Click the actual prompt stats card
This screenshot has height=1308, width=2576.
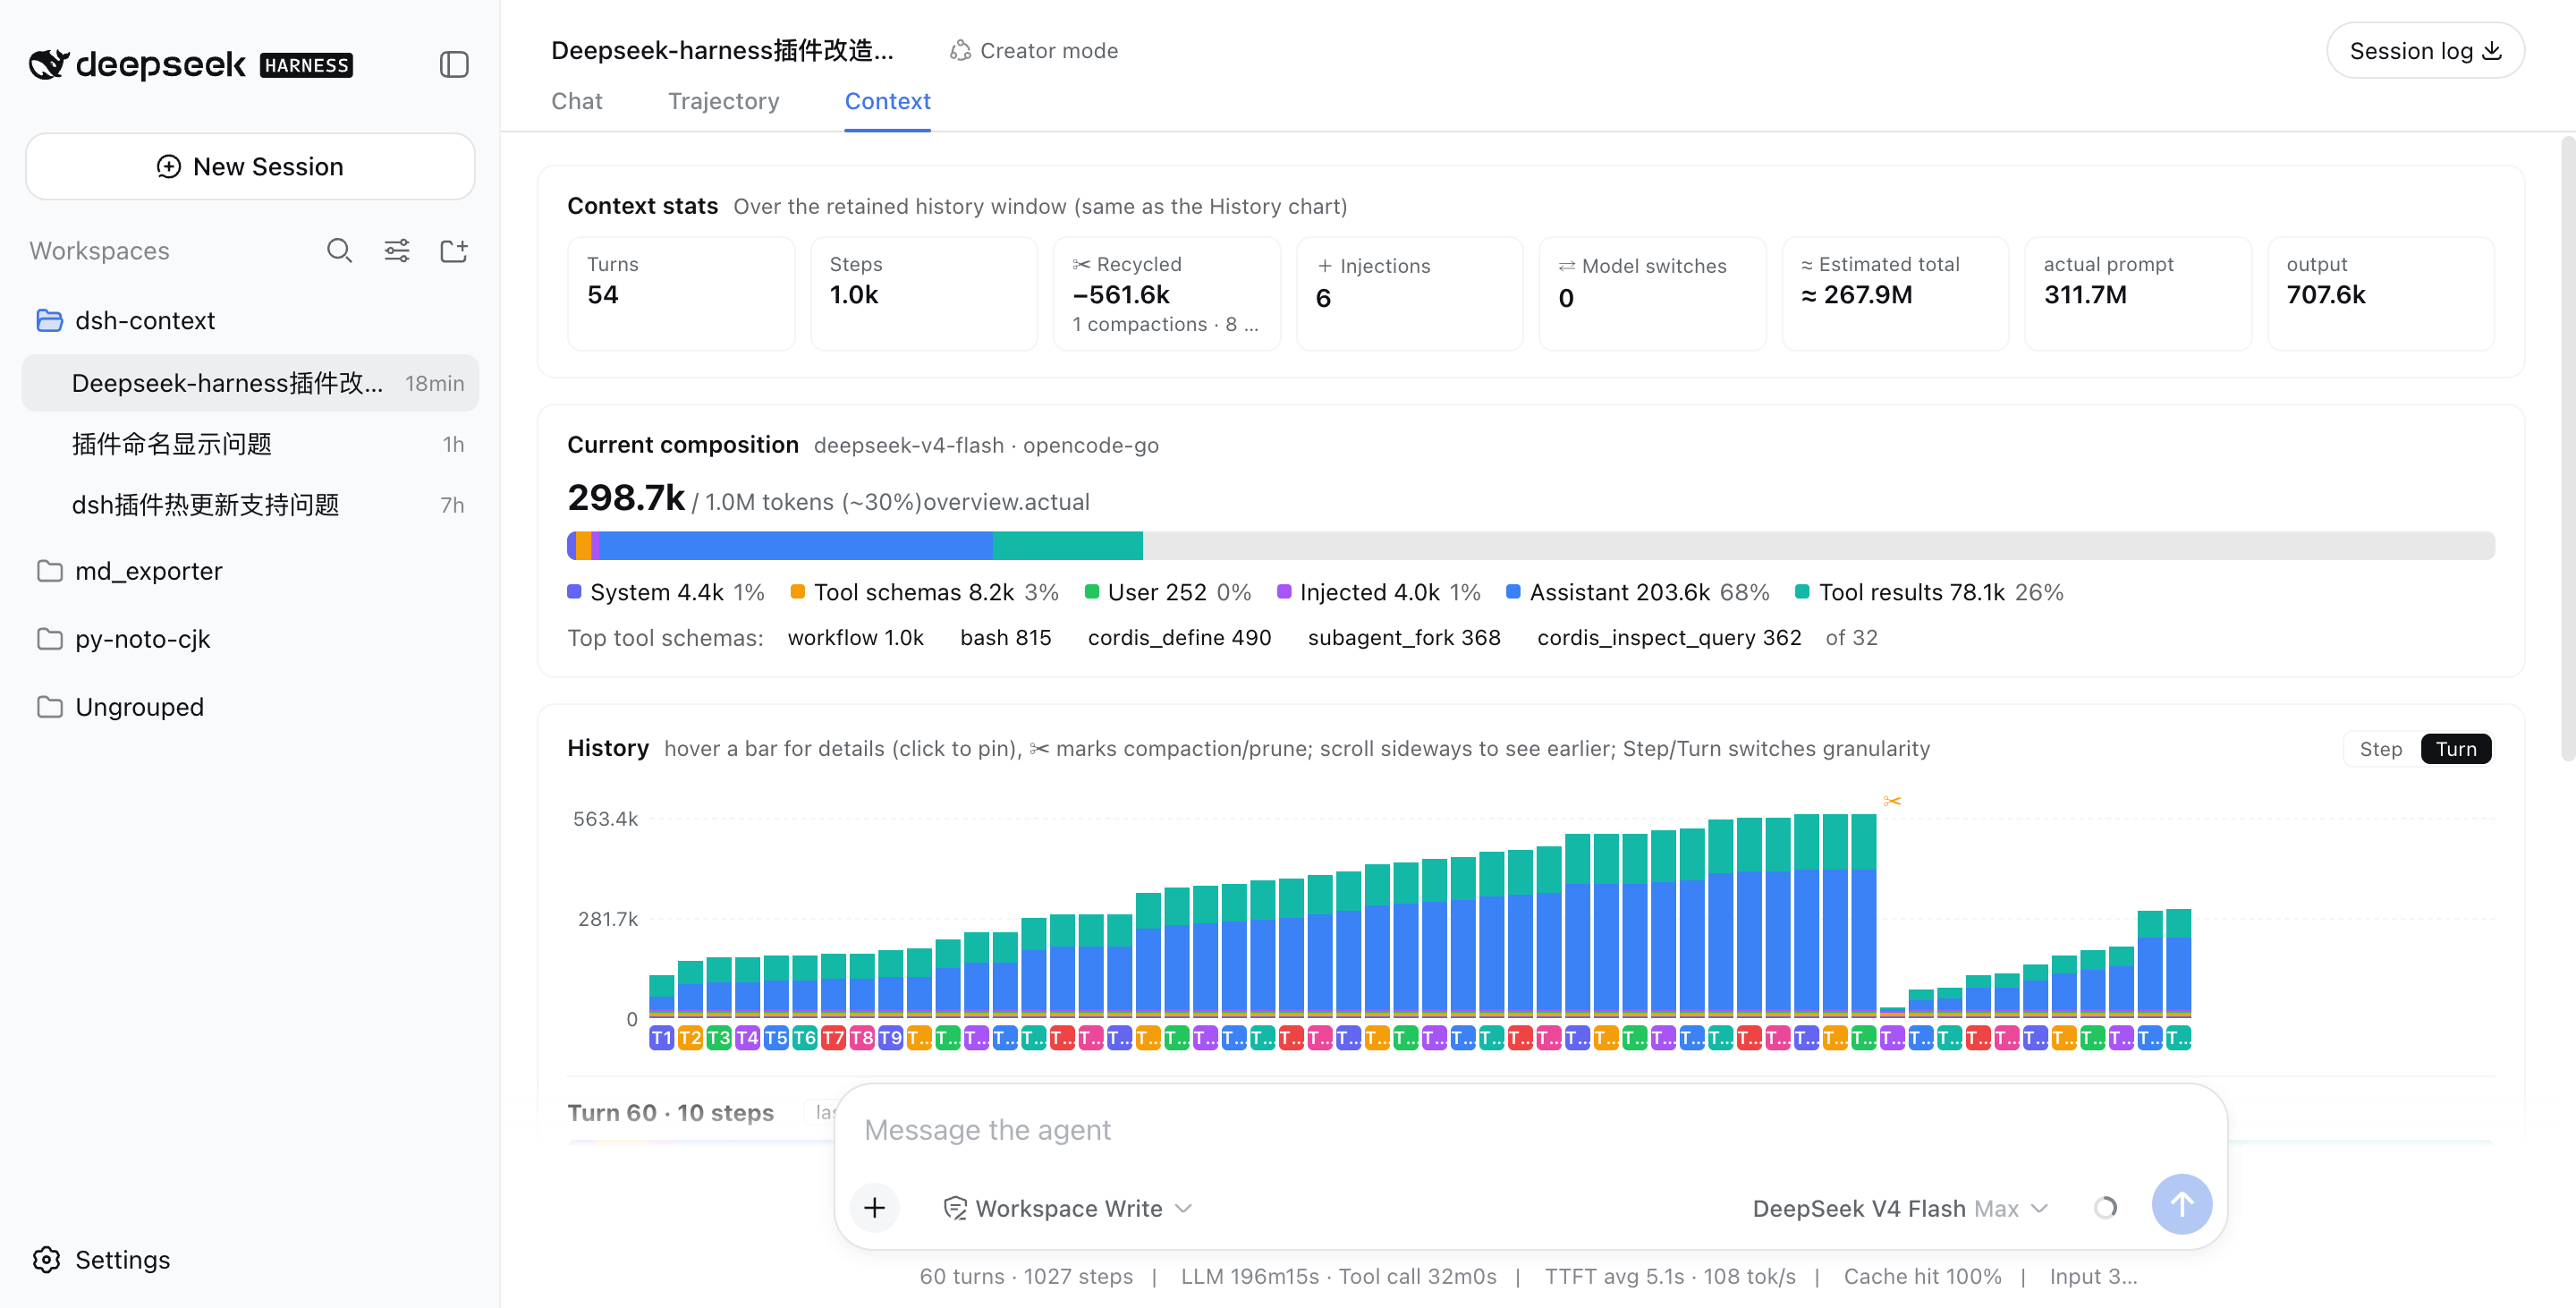tap(2138, 293)
